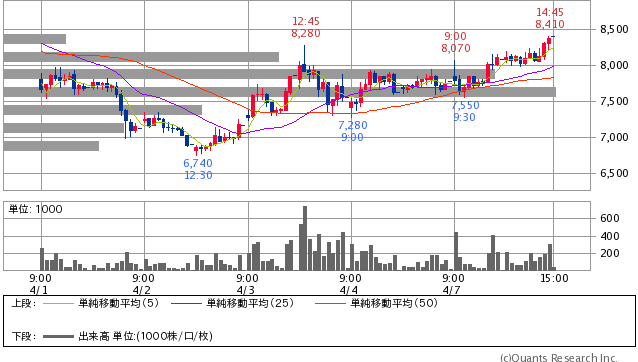
Task: Click the 8,000 price axis label
Action: pyautogui.click(x=614, y=65)
